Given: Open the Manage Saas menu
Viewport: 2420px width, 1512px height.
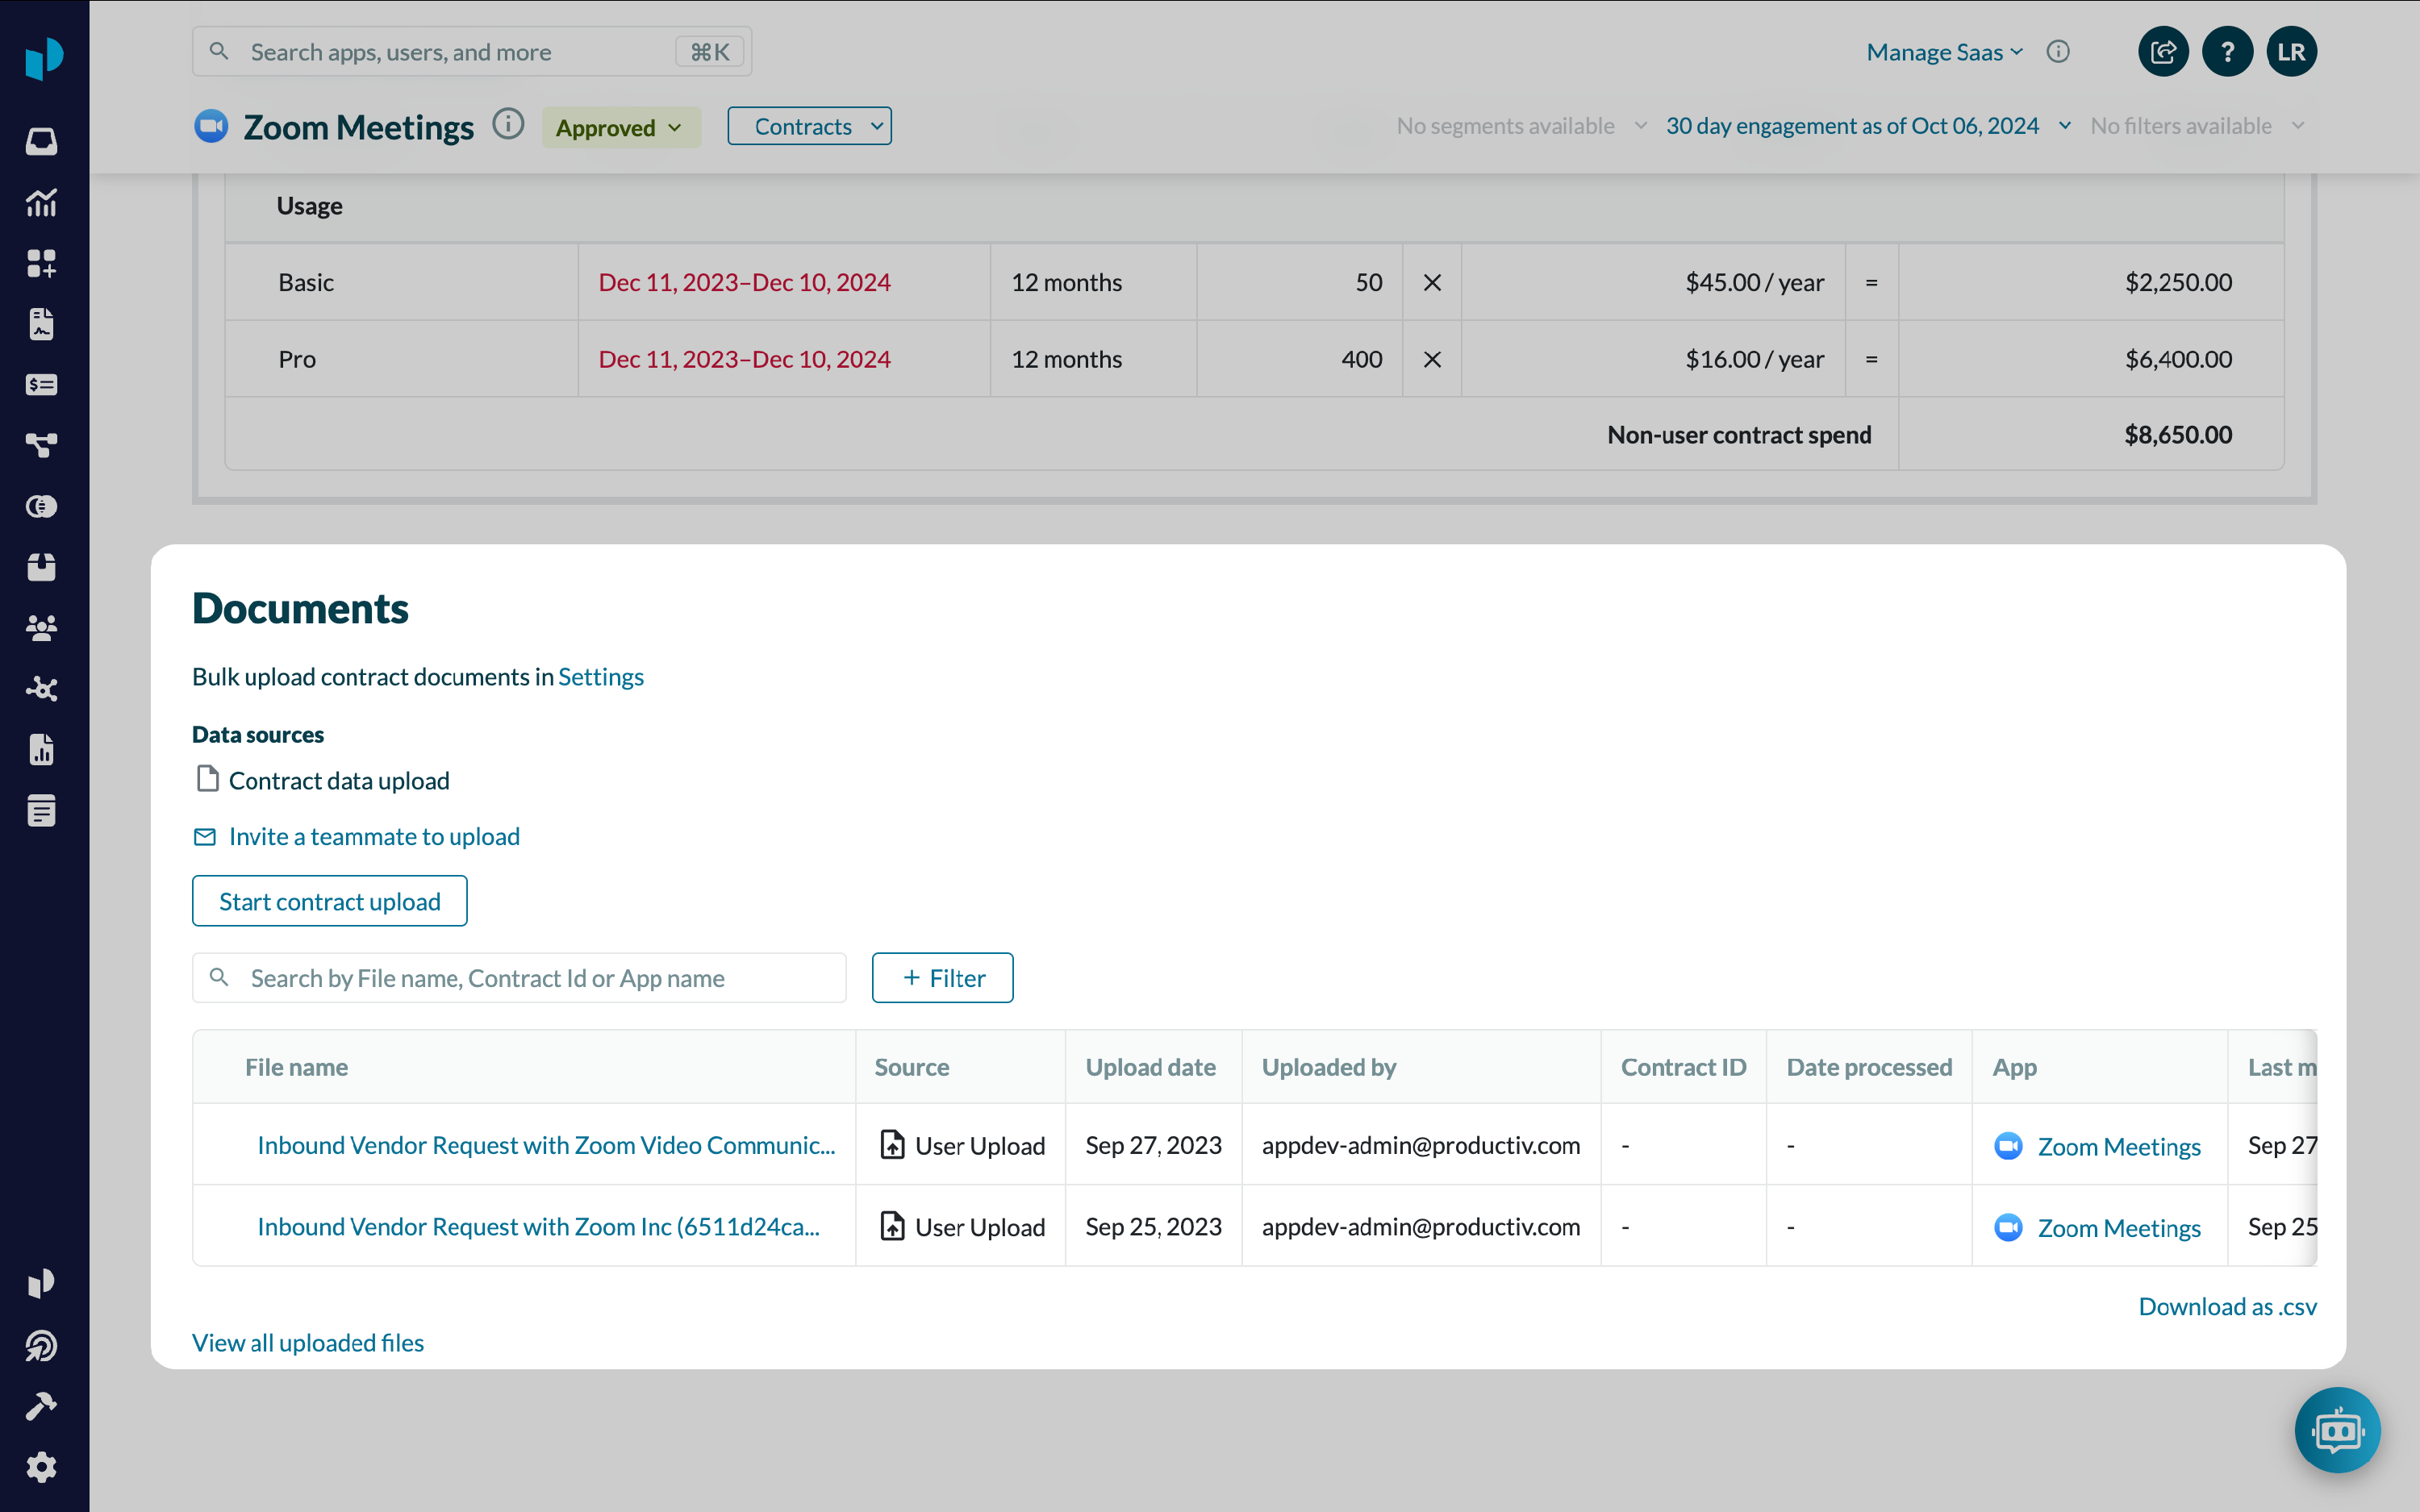Looking at the screenshot, I should coord(1943,52).
